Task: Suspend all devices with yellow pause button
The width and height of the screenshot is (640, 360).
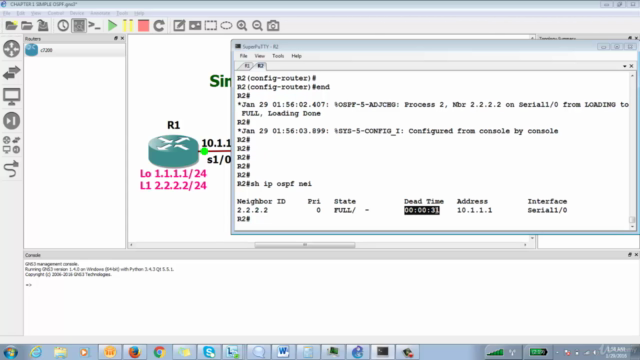Action: 128,26
